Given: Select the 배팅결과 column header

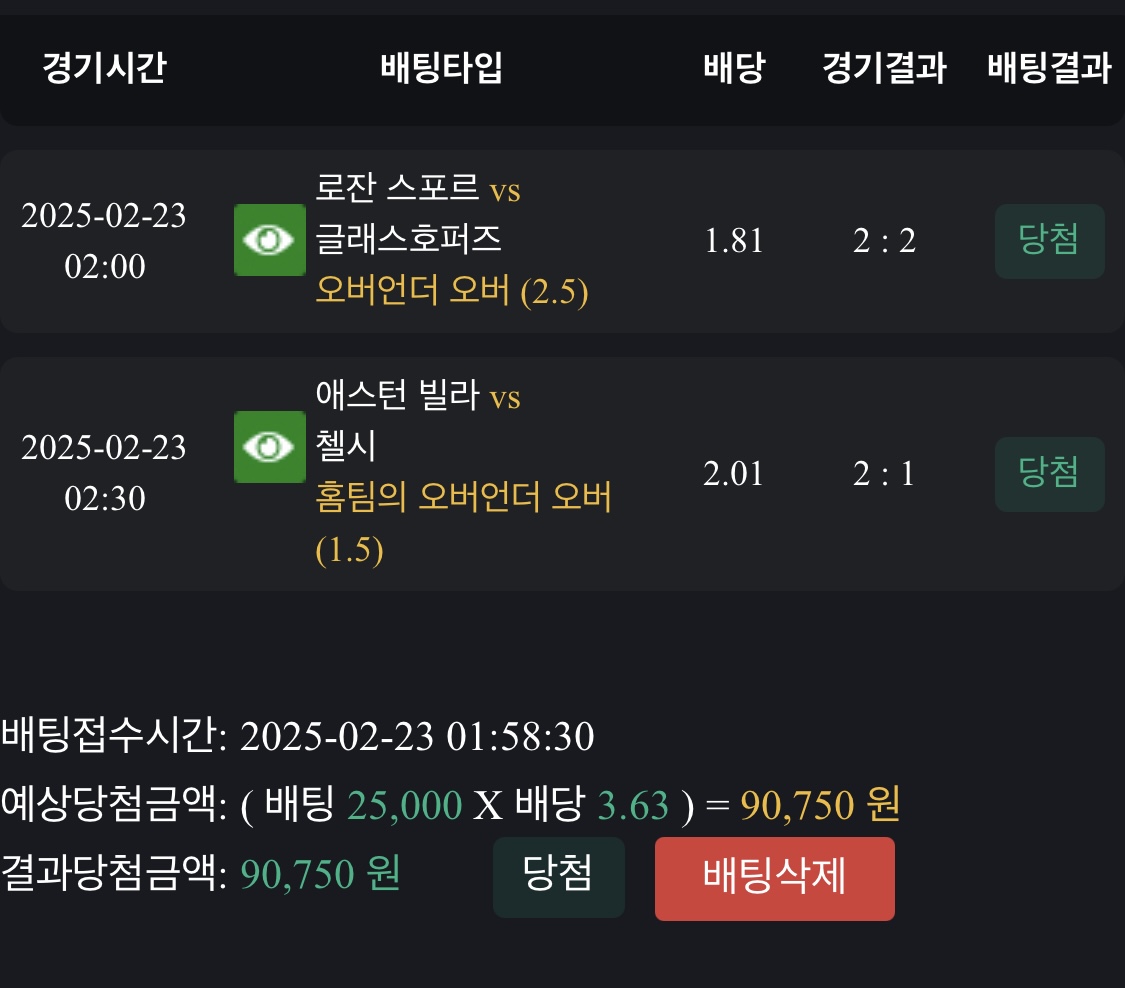Looking at the screenshot, I should click(1049, 69).
